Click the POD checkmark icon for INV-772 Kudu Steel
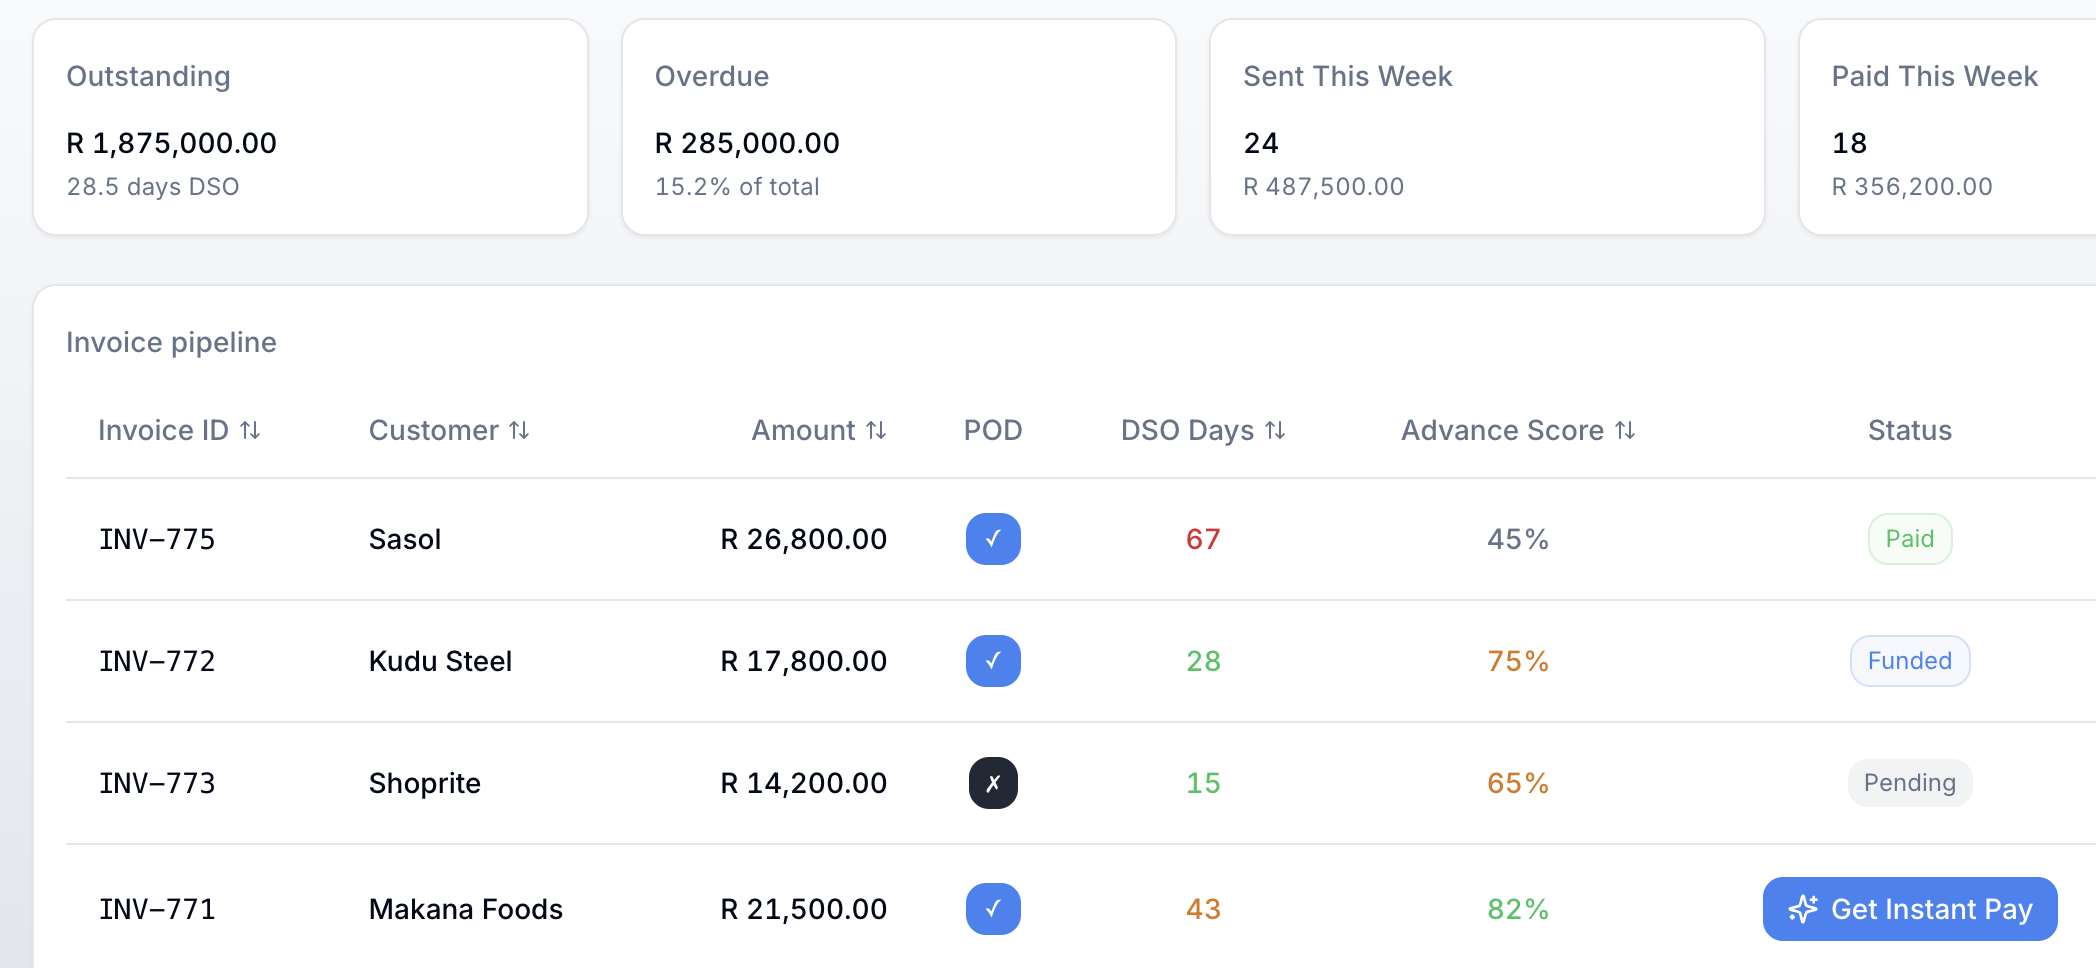The width and height of the screenshot is (2096, 968). point(992,661)
